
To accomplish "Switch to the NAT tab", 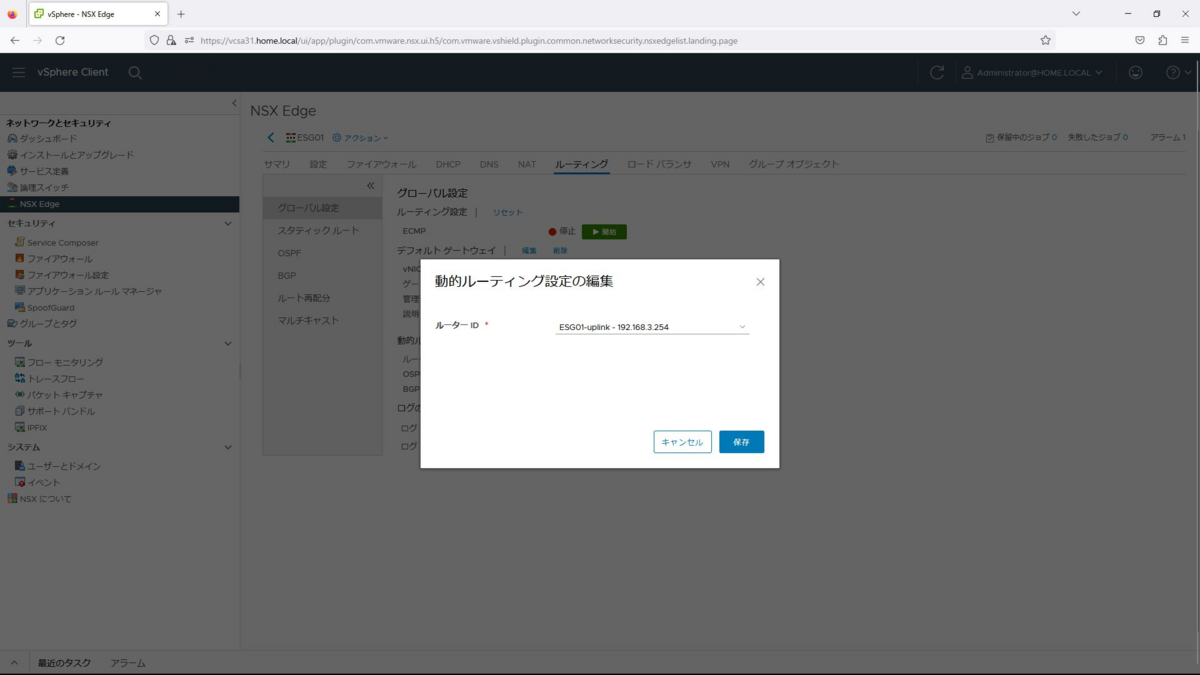I will click(x=527, y=164).
